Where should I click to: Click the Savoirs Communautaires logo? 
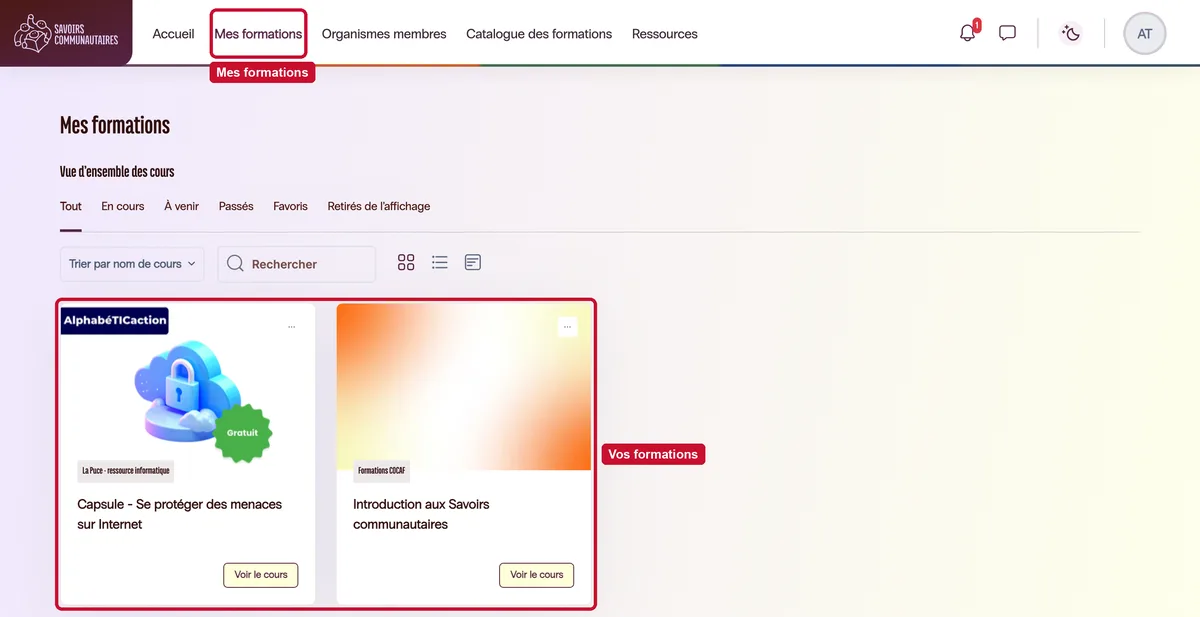pos(66,33)
